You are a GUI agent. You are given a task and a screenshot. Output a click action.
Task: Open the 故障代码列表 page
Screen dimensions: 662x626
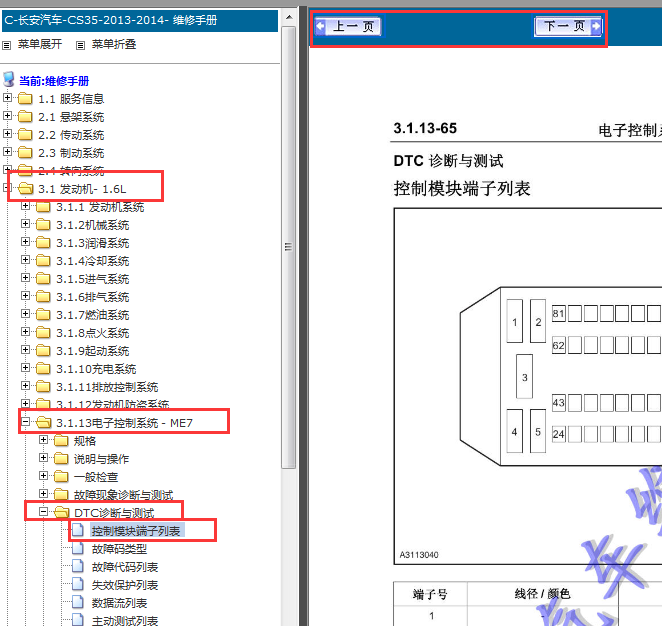pyautogui.click(x=125, y=567)
